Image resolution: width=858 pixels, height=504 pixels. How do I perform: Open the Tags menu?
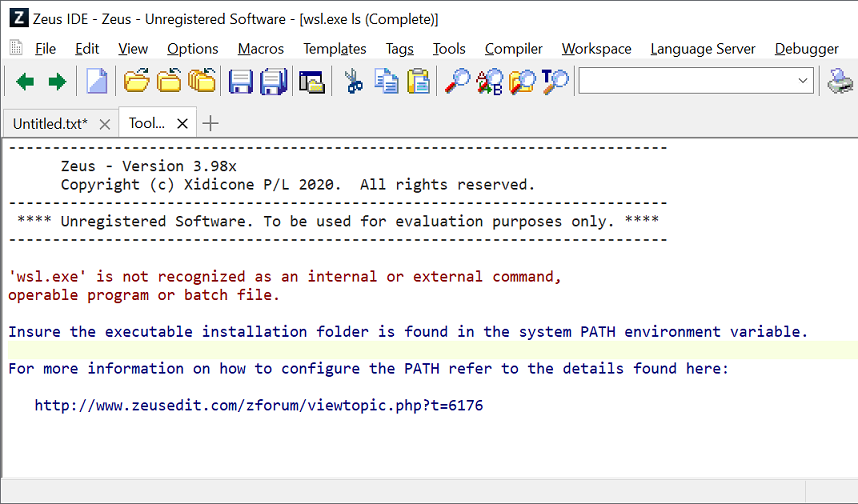(x=399, y=49)
